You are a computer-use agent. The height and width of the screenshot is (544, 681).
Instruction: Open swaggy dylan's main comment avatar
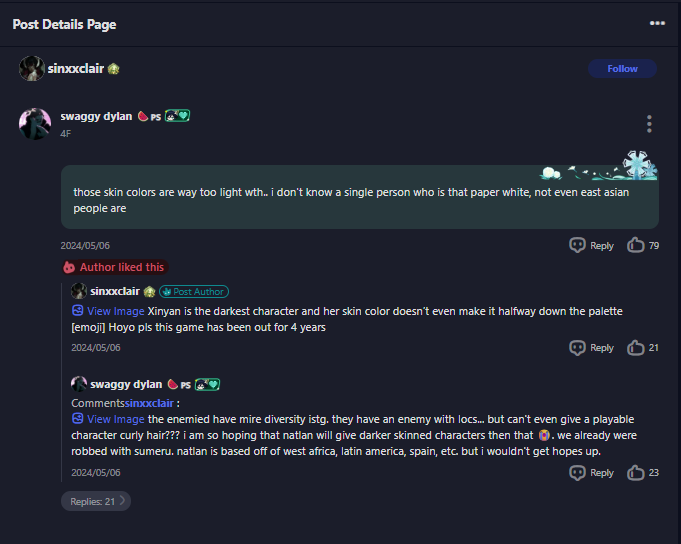click(35, 123)
